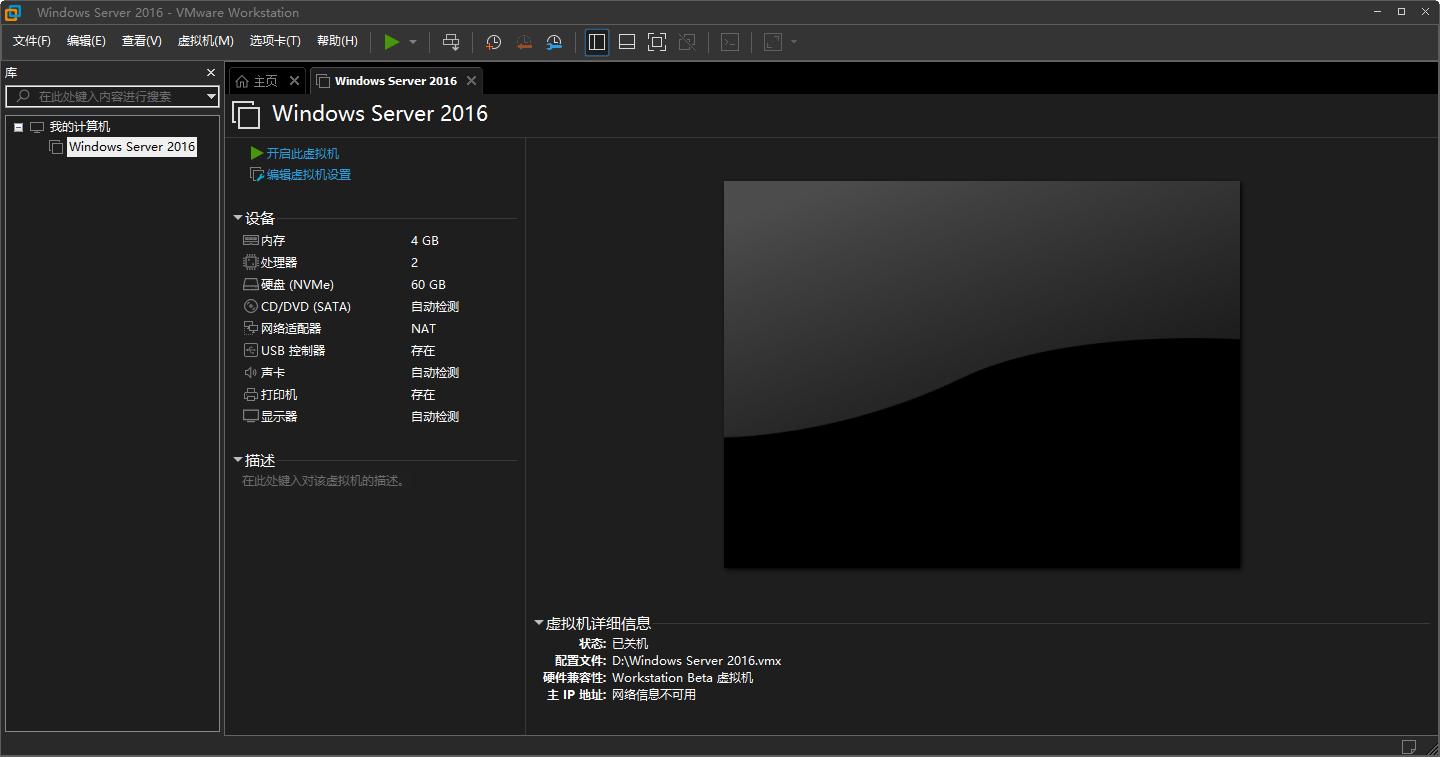The height and width of the screenshot is (757, 1440).
Task: Click the VMware Workstation logo in title bar
Action: pyautogui.click(x=13, y=12)
